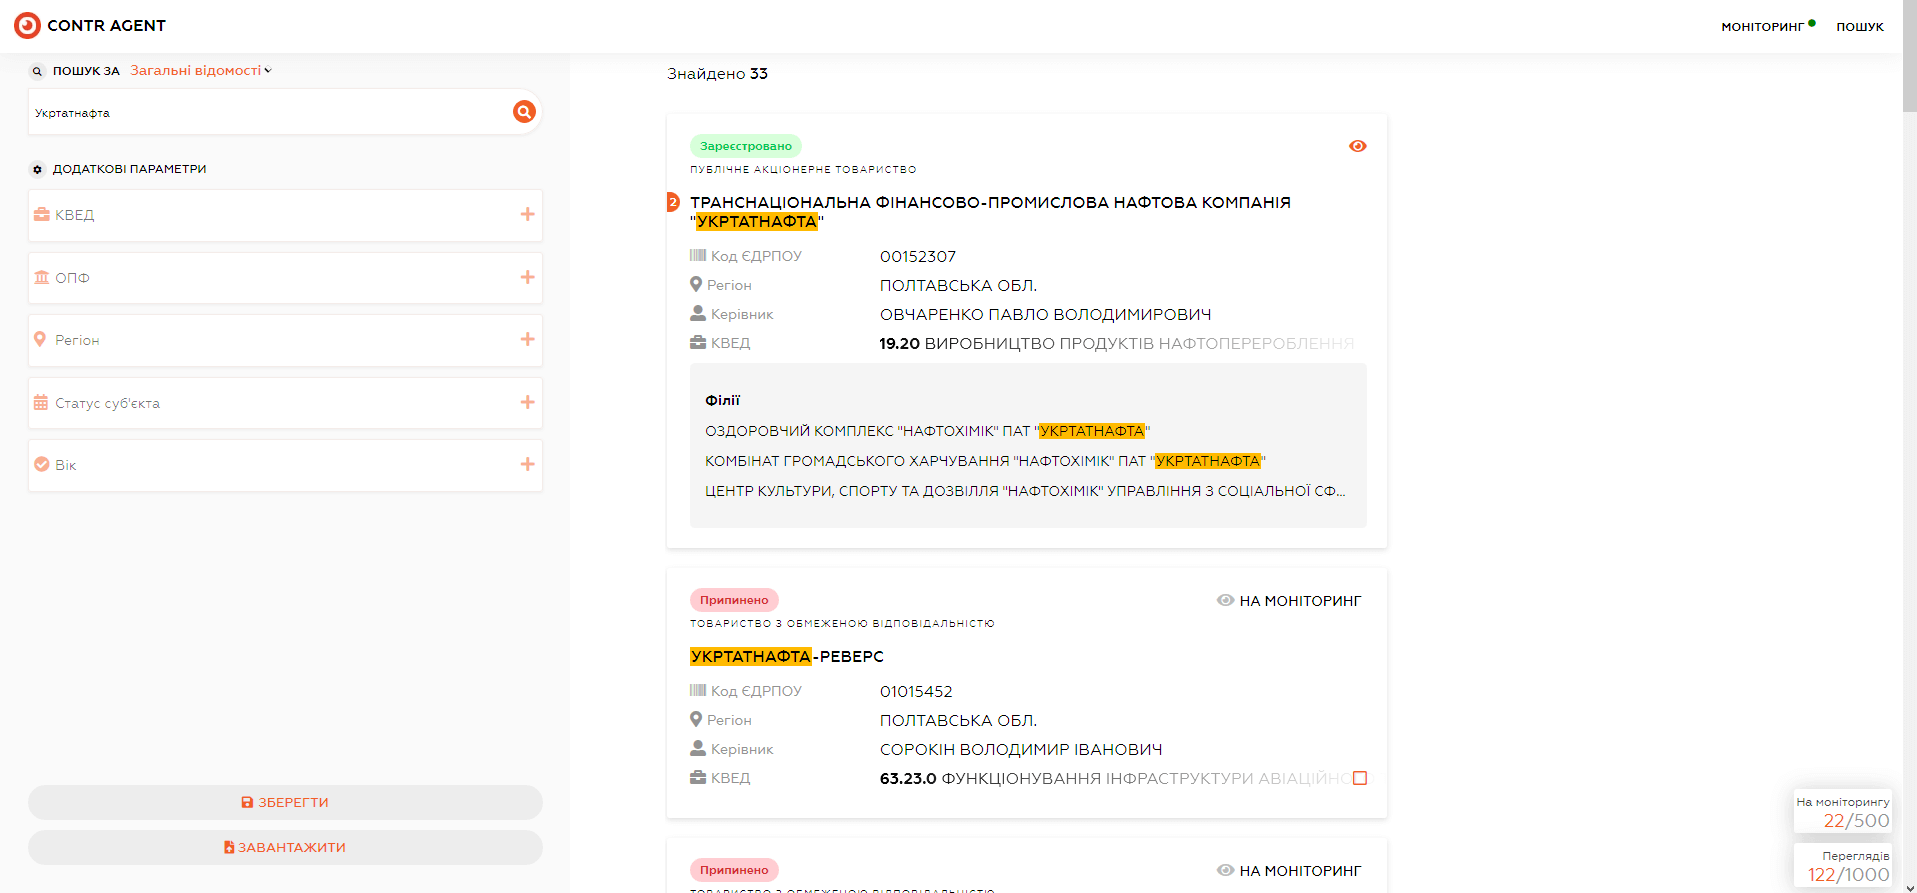
Task: Click the ПУБЛІЧНЕ АКЦІОНЕРНЕ ТОВАРИСТВО label
Action: 803,170
